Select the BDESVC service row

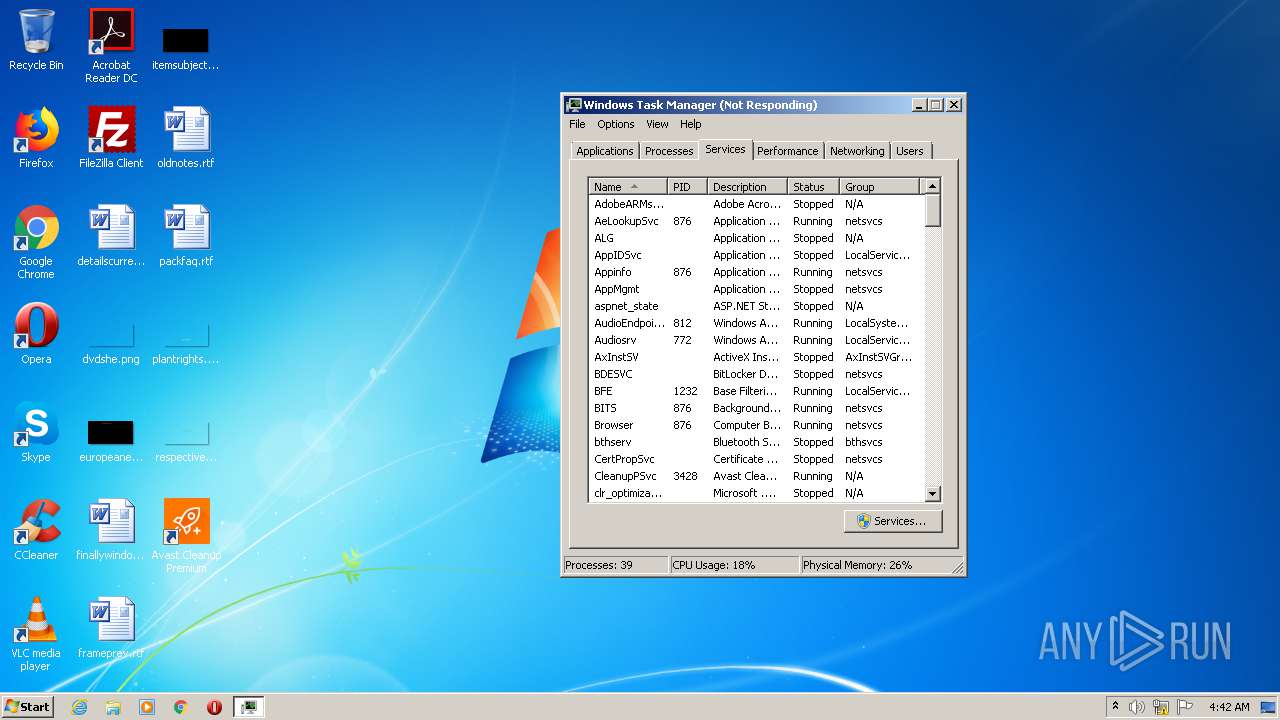(756, 374)
